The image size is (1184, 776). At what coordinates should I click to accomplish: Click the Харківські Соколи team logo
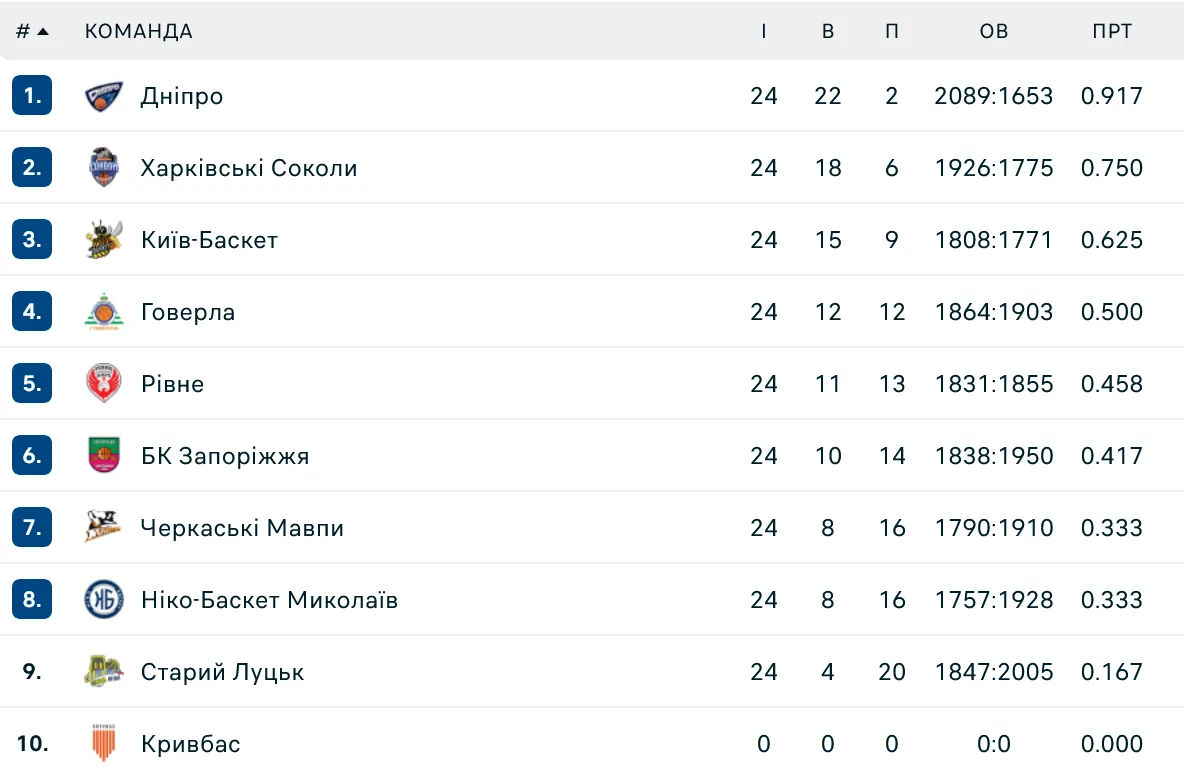click(x=104, y=168)
